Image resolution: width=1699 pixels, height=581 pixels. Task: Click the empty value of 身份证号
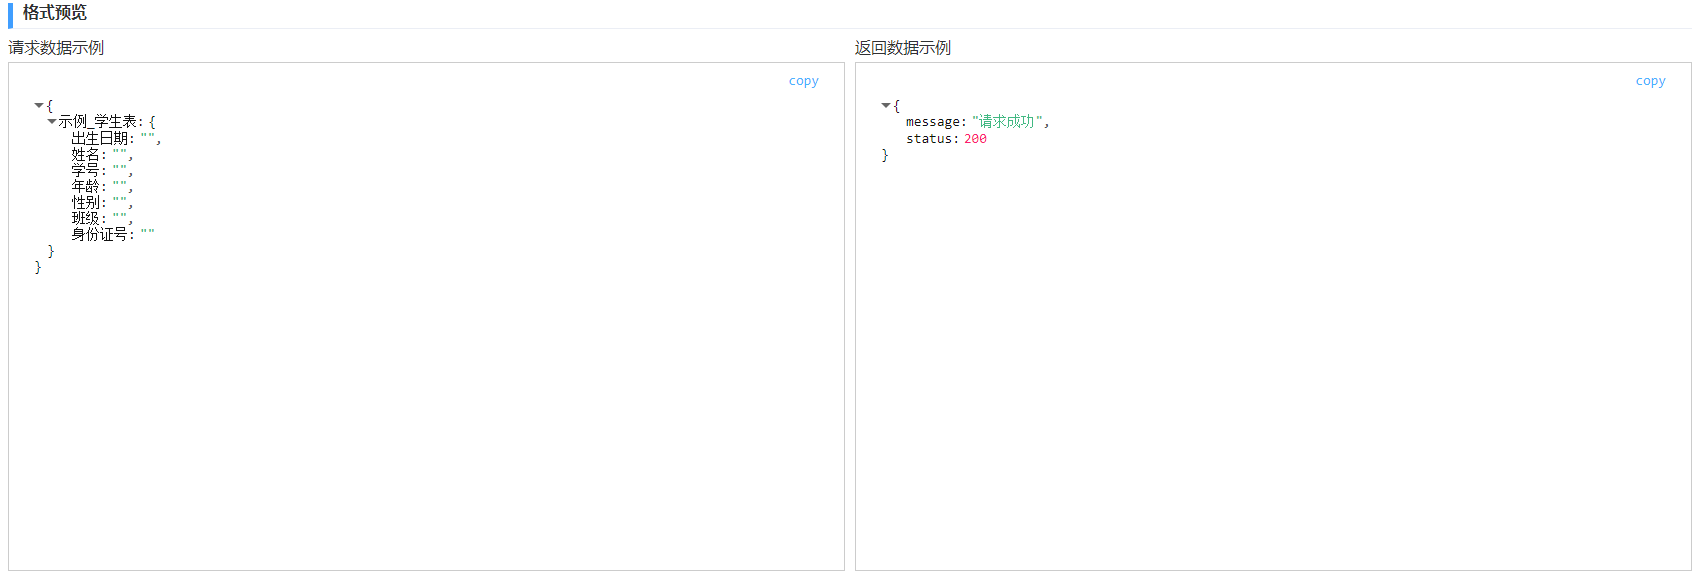coord(147,233)
